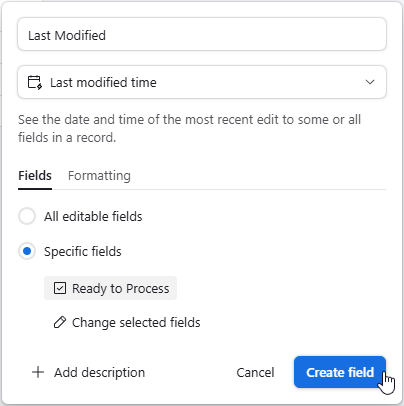Click the field type help text paragraph
Screen dimensions: 404x406
(x=189, y=128)
